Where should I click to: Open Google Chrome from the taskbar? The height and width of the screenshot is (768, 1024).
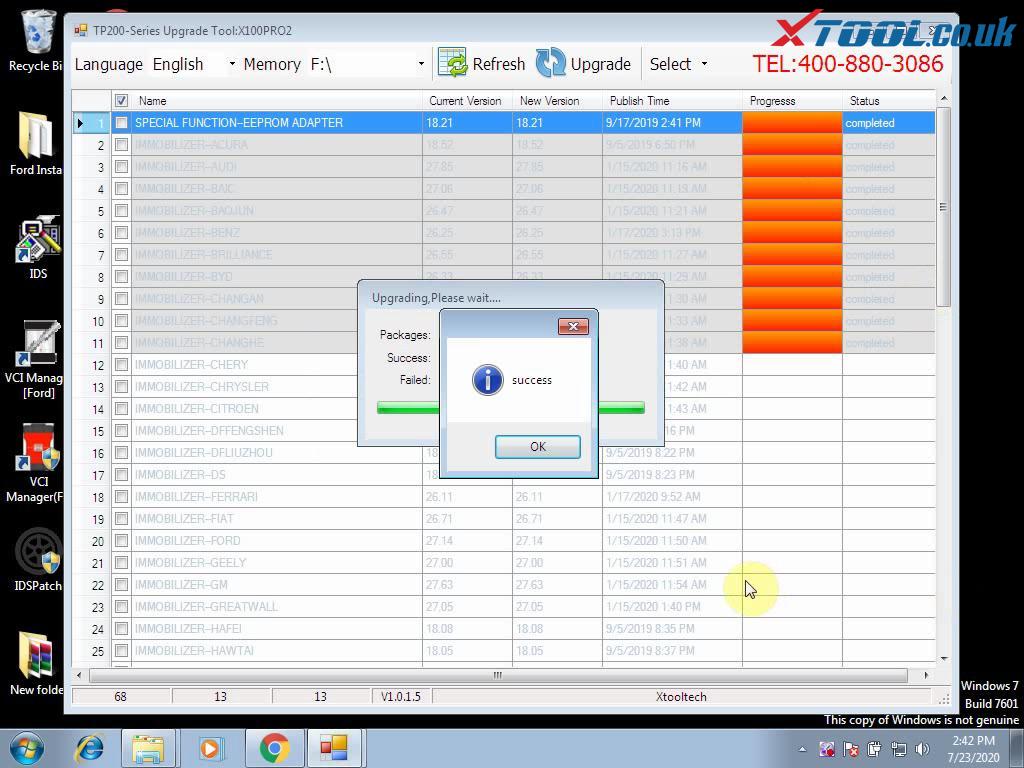point(273,747)
